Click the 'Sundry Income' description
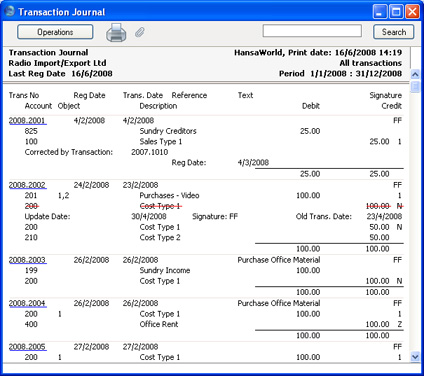 pos(165,270)
